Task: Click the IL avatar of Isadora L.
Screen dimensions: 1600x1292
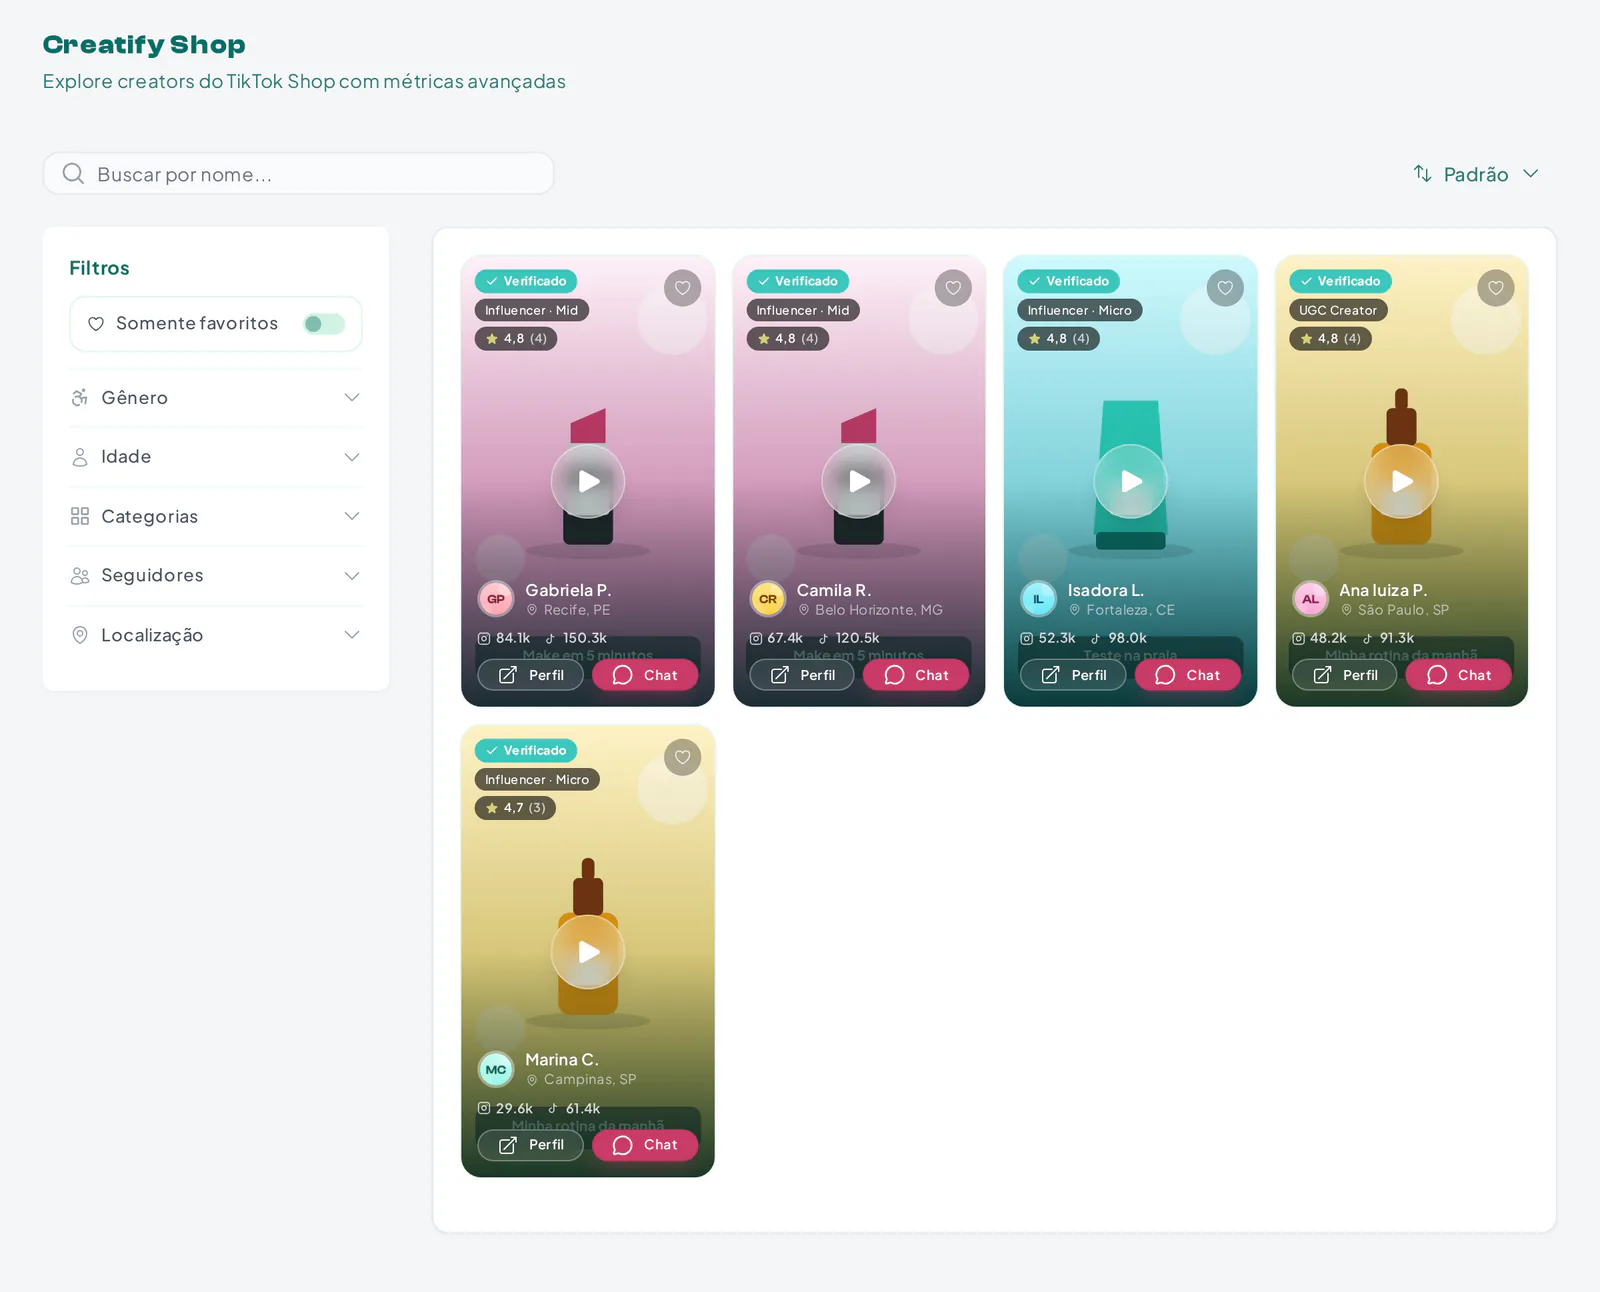Action: (1038, 599)
